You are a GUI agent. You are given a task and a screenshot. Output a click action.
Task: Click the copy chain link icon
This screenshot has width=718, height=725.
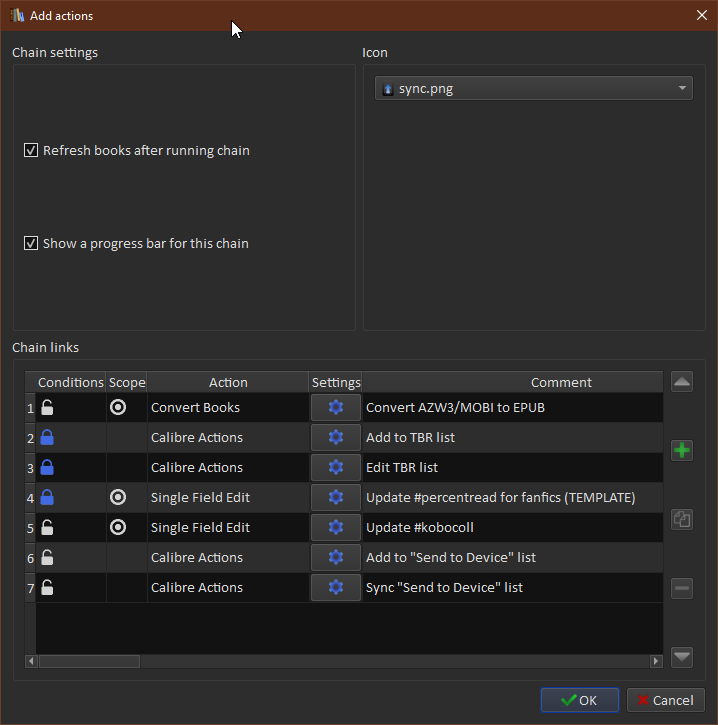pyautogui.click(x=682, y=519)
